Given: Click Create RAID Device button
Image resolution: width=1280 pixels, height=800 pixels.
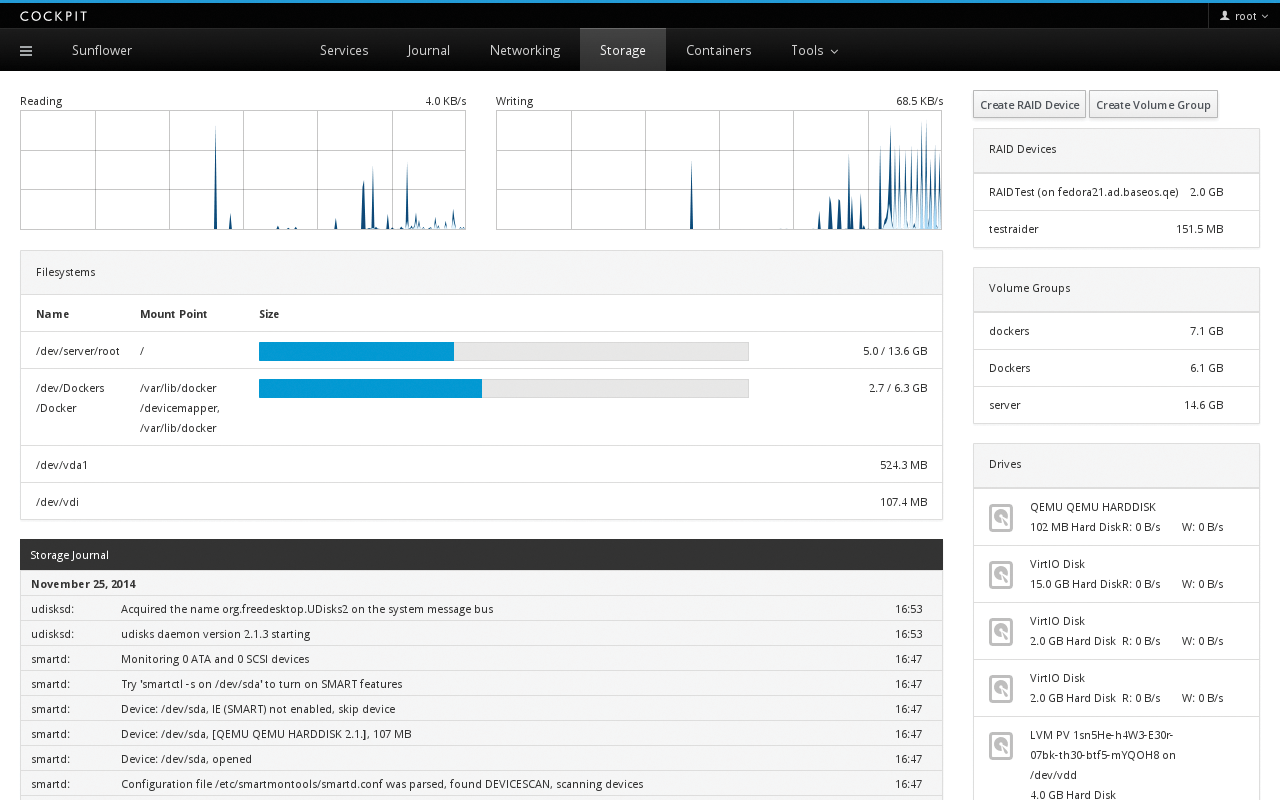Looking at the screenshot, I should click(1029, 105).
